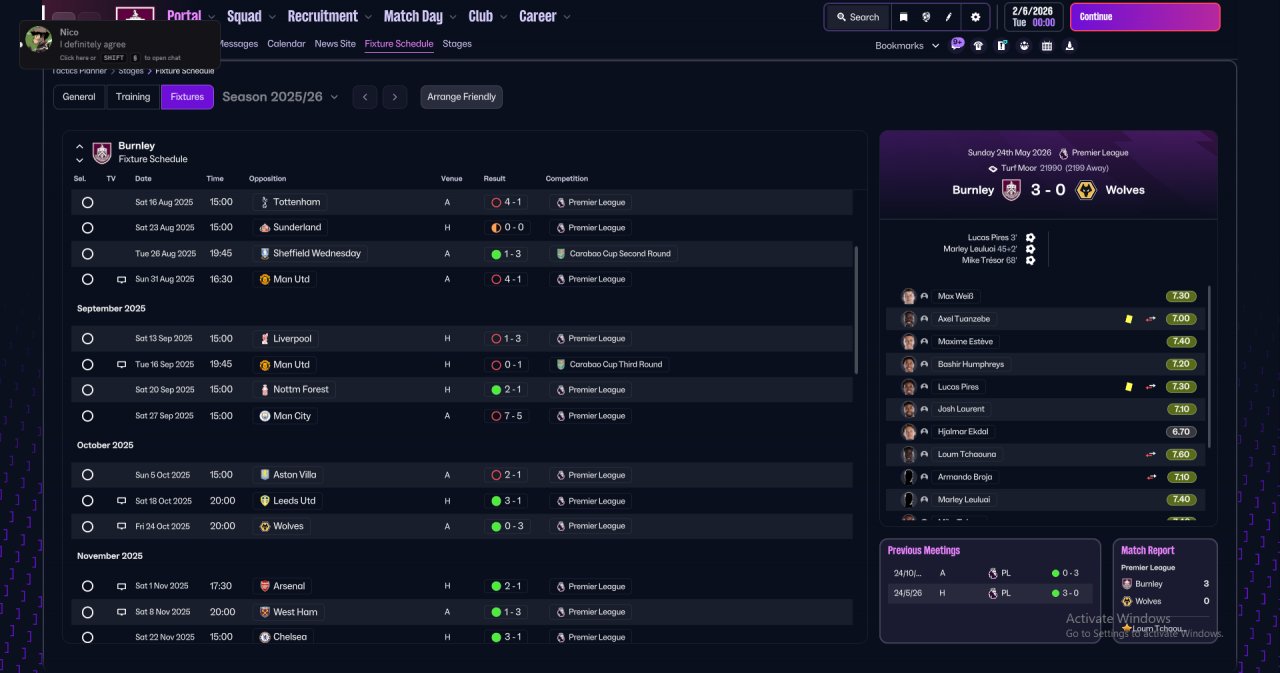Expand the Club menu dropdown
This screenshot has width=1280, height=673.
click(503, 17)
